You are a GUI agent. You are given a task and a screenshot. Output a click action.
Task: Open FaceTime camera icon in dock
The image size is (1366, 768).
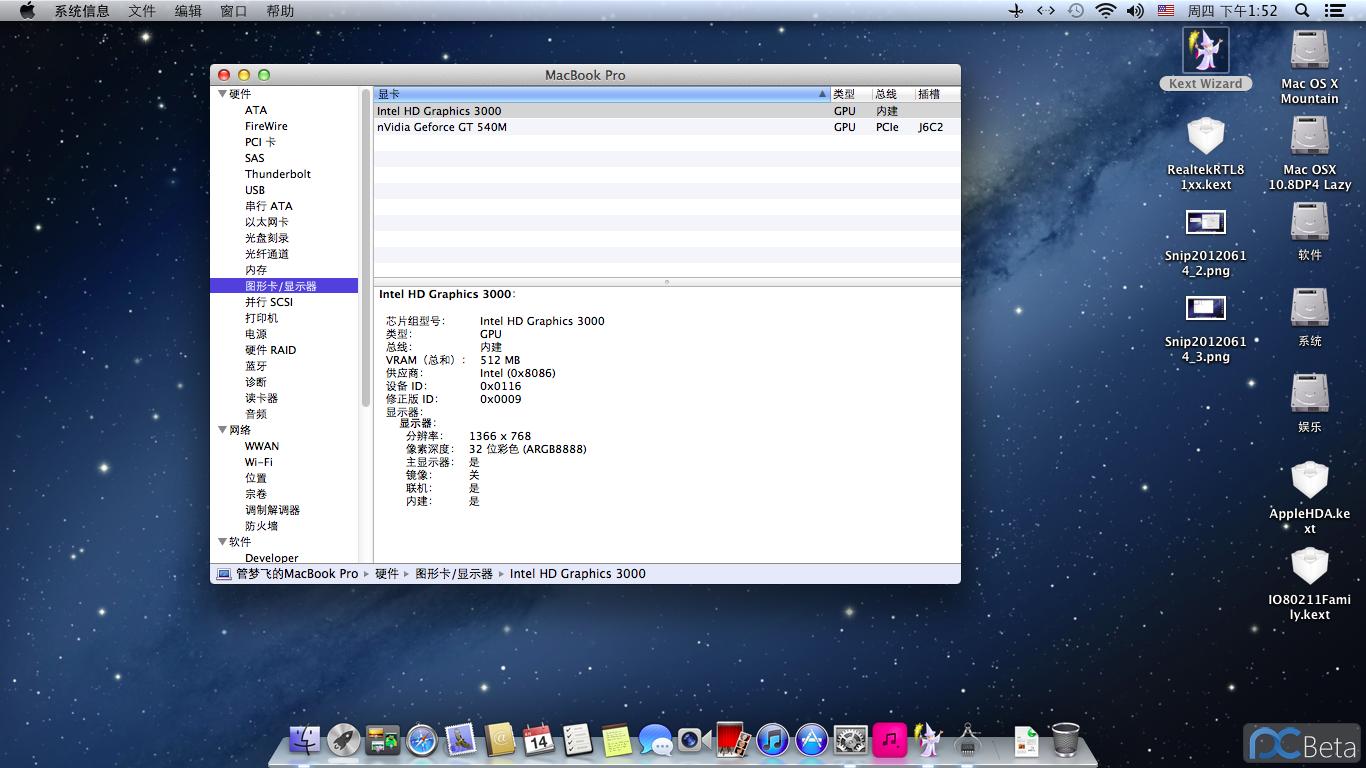pyautogui.click(x=694, y=740)
